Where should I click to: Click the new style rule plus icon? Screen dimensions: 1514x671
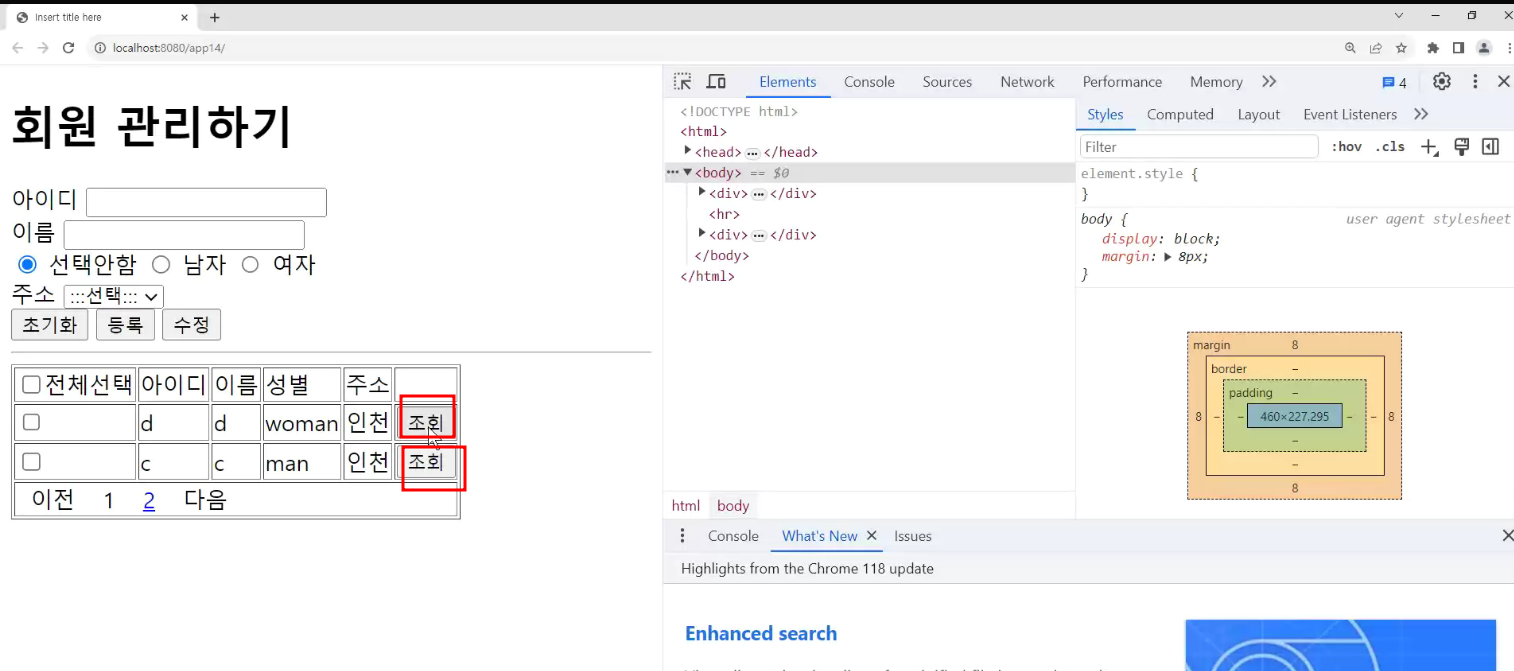(x=1430, y=147)
